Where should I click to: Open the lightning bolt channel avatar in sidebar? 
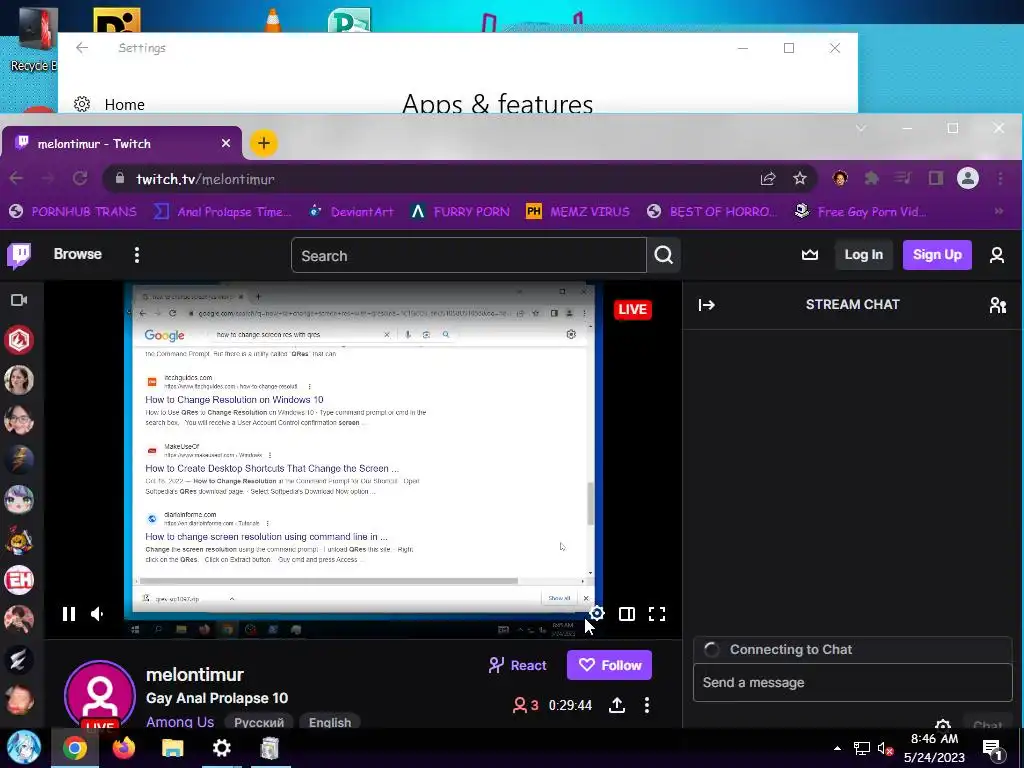pos(19,460)
